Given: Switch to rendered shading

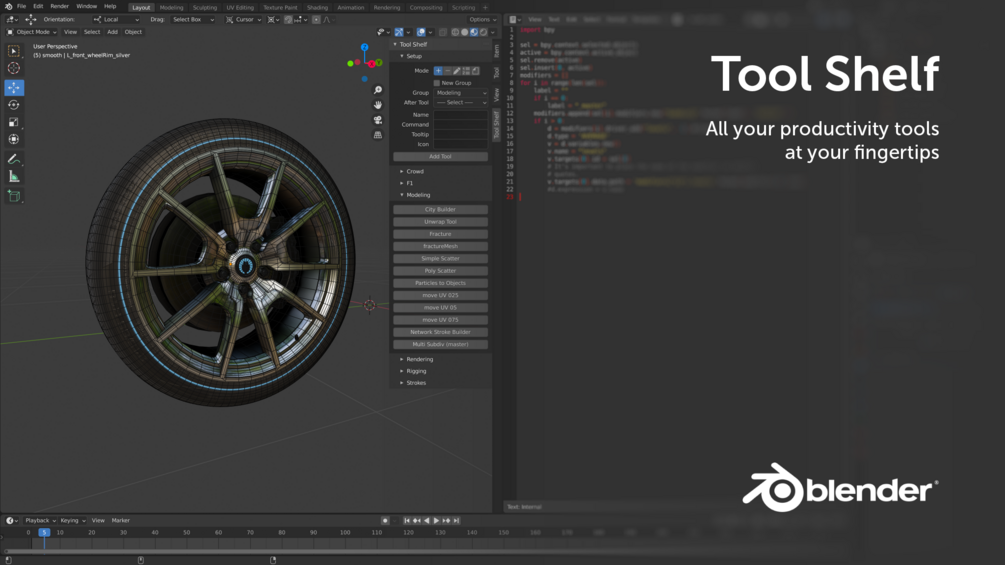Looking at the screenshot, I should pyautogui.click(x=483, y=32).
